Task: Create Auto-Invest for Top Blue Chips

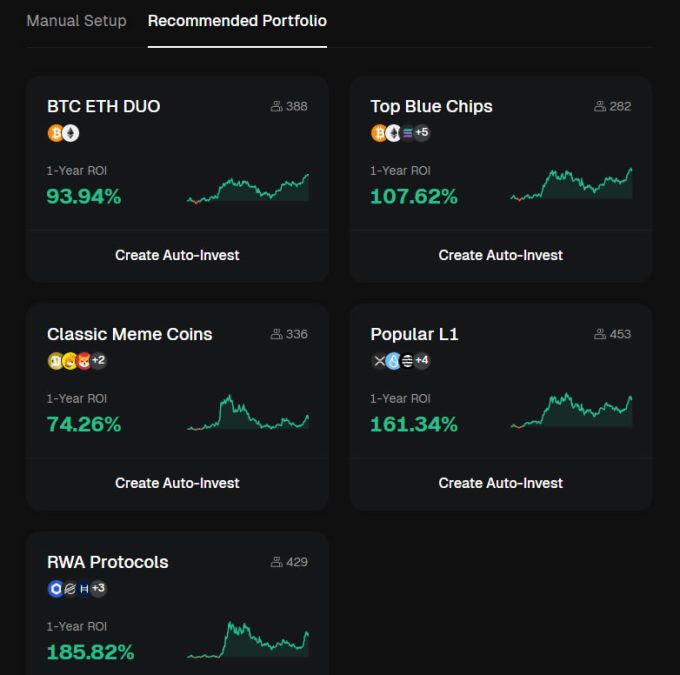Action: coord(500,255)
